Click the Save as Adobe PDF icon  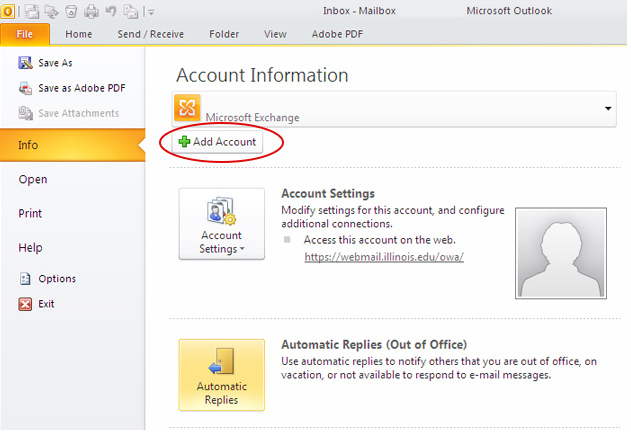[x=25, y=88]
